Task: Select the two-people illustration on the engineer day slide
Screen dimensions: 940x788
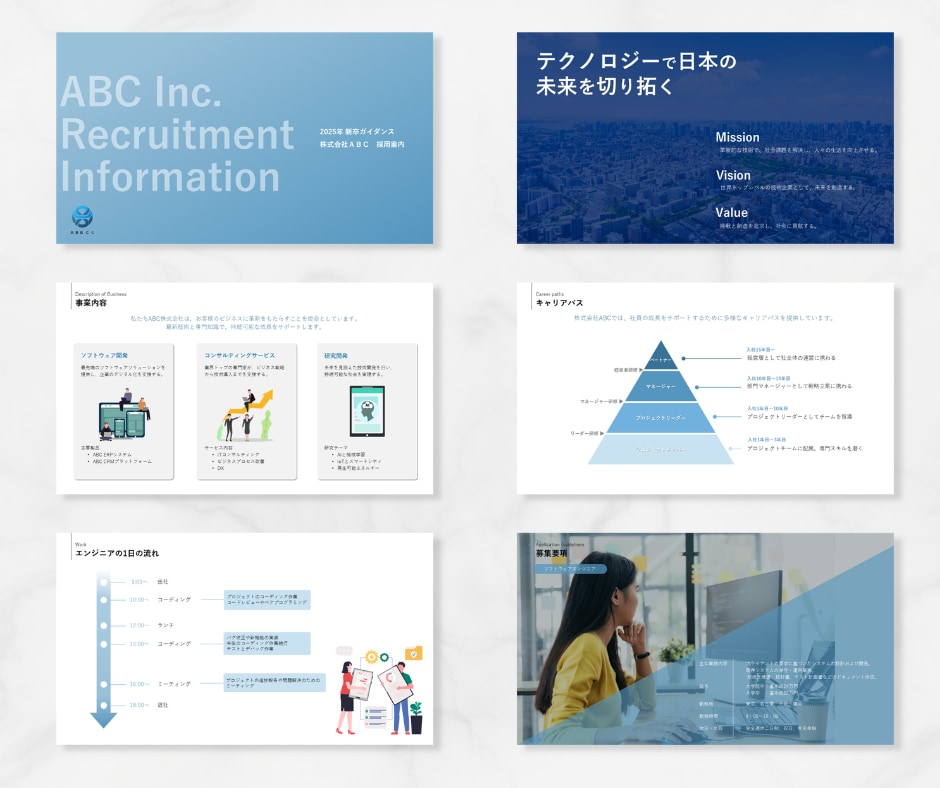Action: pyautogui.click(x=379, y=690)
